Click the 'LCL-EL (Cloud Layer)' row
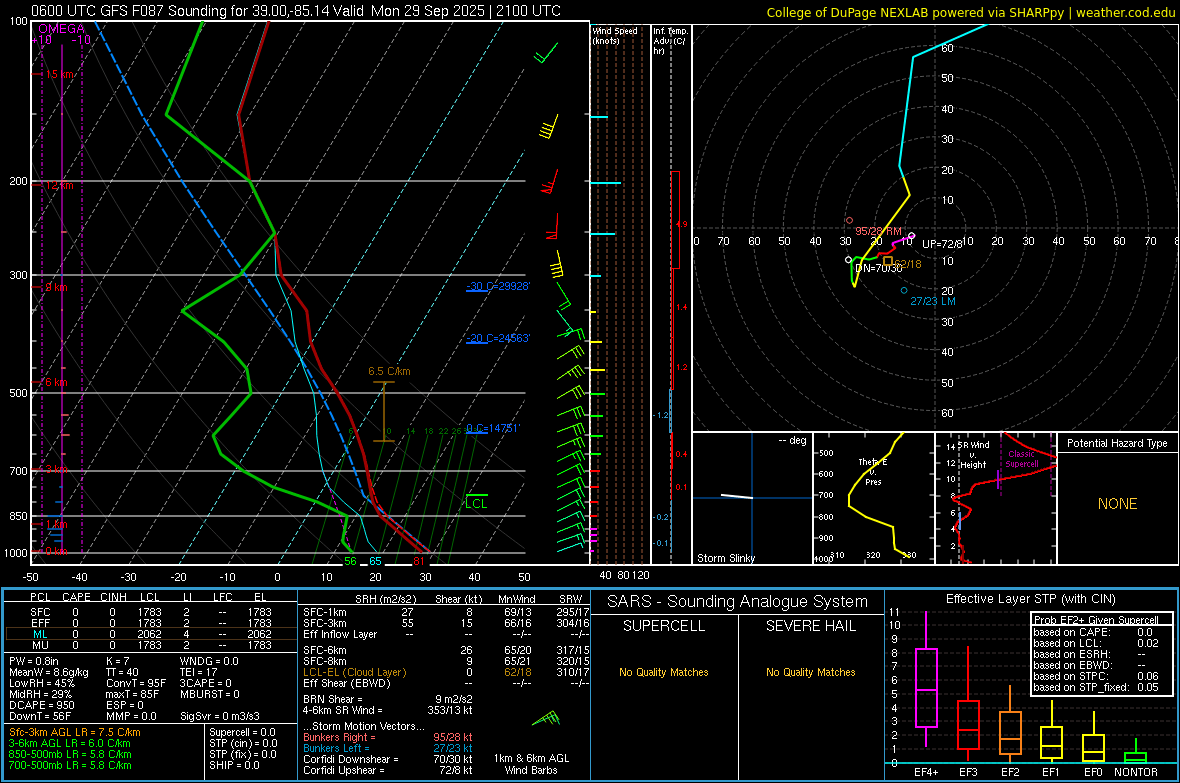The height and width of the screenshot is (783, 1180). 446,672
